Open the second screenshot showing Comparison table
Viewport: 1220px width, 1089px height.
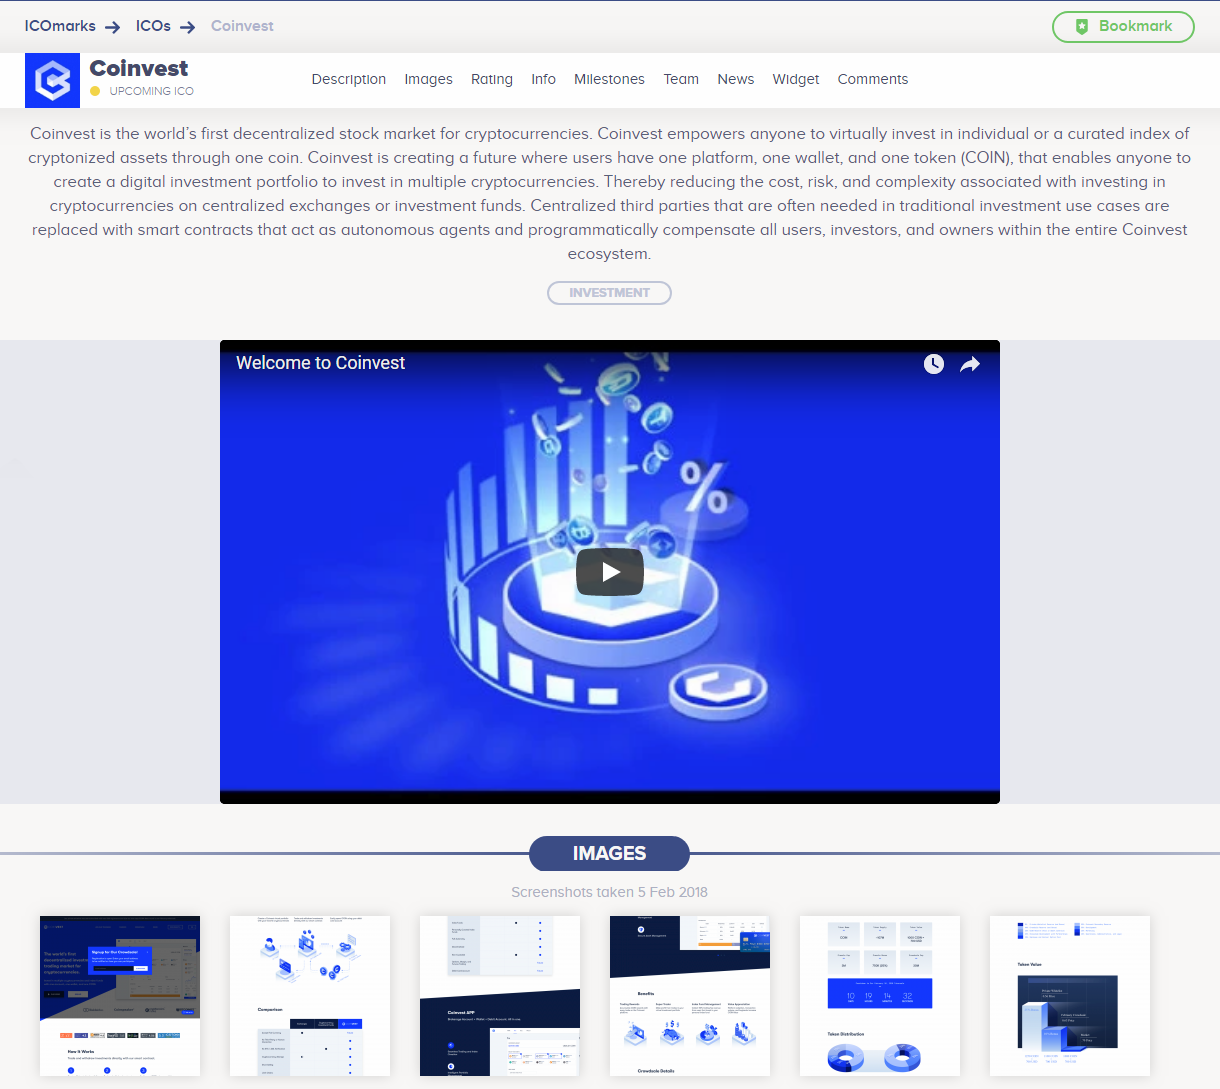pyautogui.click(x=310, y=996)
